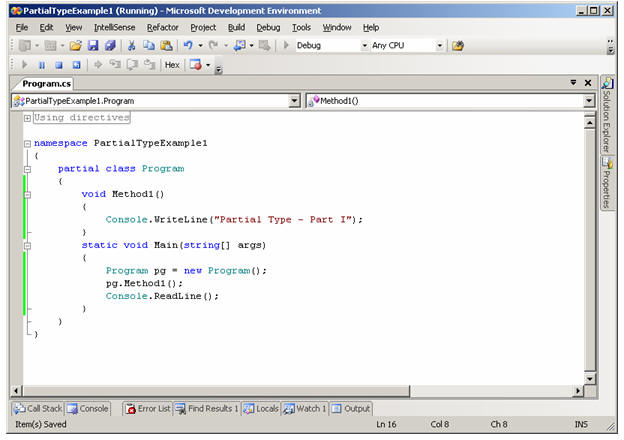The width and height of the screenshot is (624, 440).
Task: Open the Edit menu
Action: (46, 27)
